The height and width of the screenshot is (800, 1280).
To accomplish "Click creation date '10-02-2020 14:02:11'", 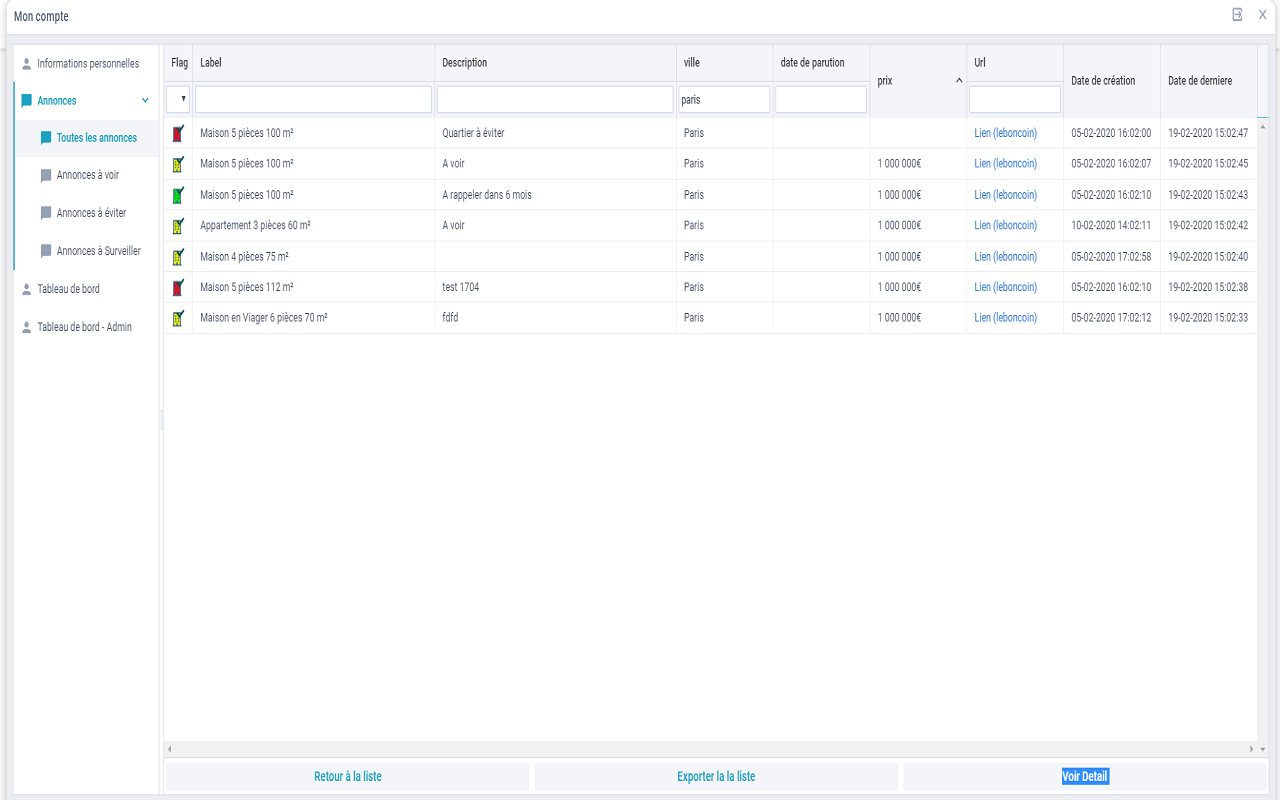I will 1111,226.
